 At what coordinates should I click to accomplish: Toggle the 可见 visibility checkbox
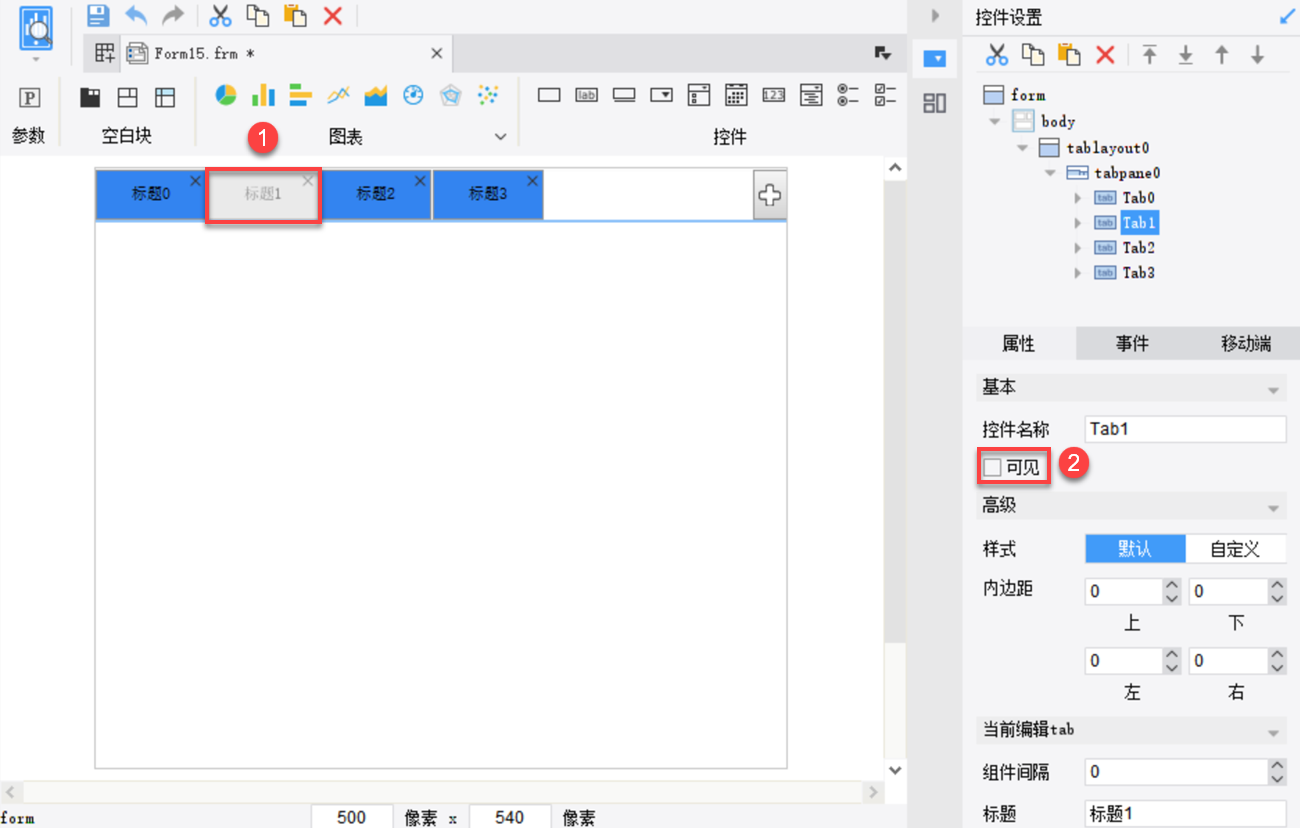coord(992,467)
